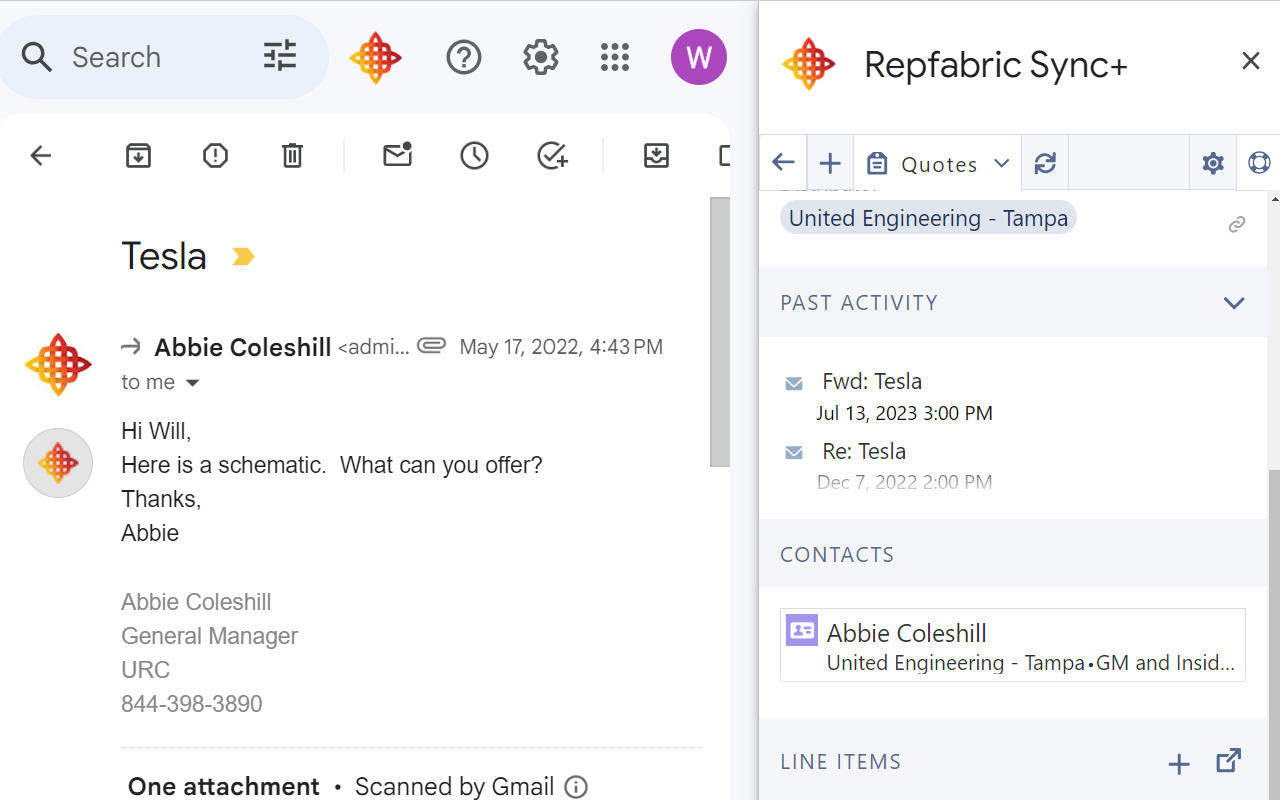The image size is (1280, 800).
Task: Click the 'One attachment' label
Action: [224, 787]
